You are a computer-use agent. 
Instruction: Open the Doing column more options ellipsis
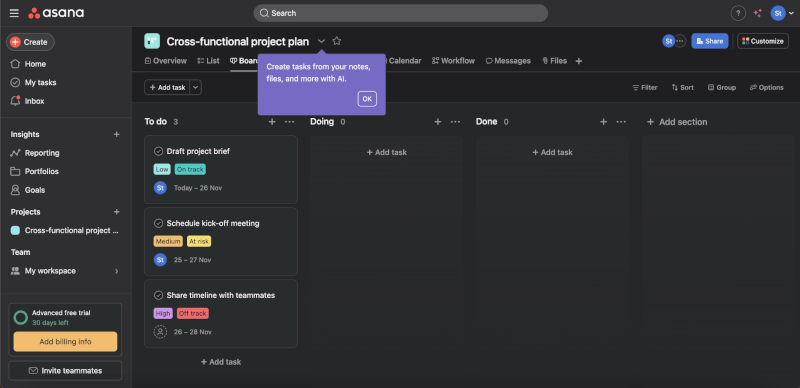point(455,122)
